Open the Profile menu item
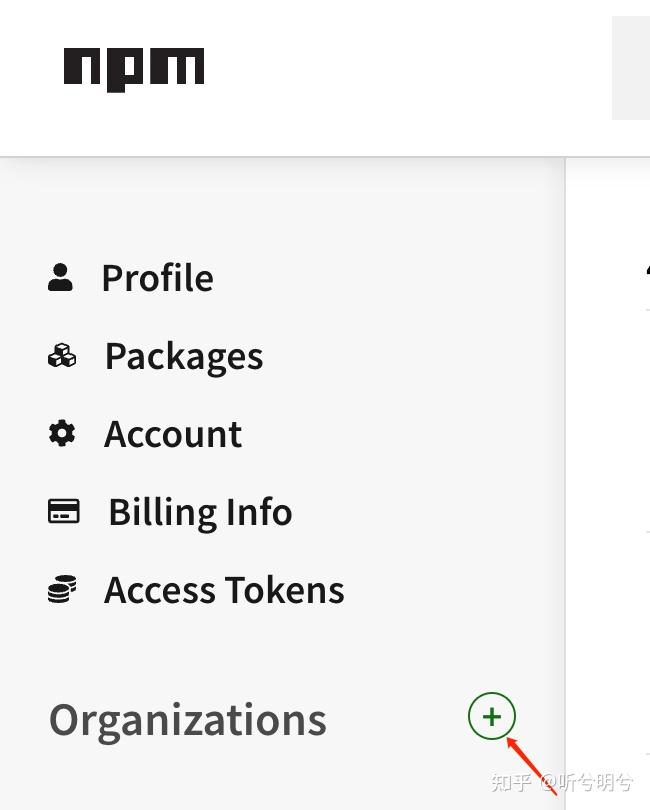The width and height of the screenshot is (650, 810). click(157, 278)
